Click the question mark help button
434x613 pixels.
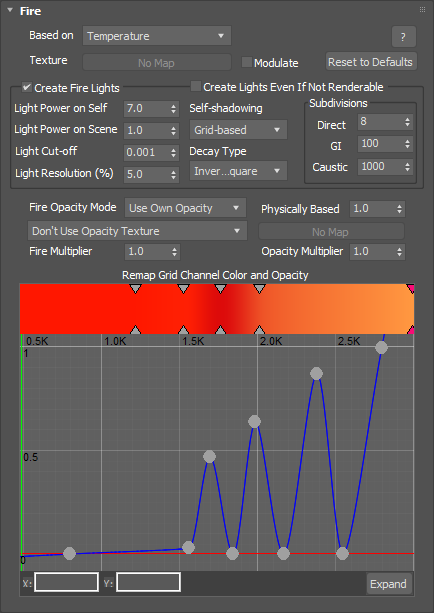pyautogui.click(x=404, y=37)
